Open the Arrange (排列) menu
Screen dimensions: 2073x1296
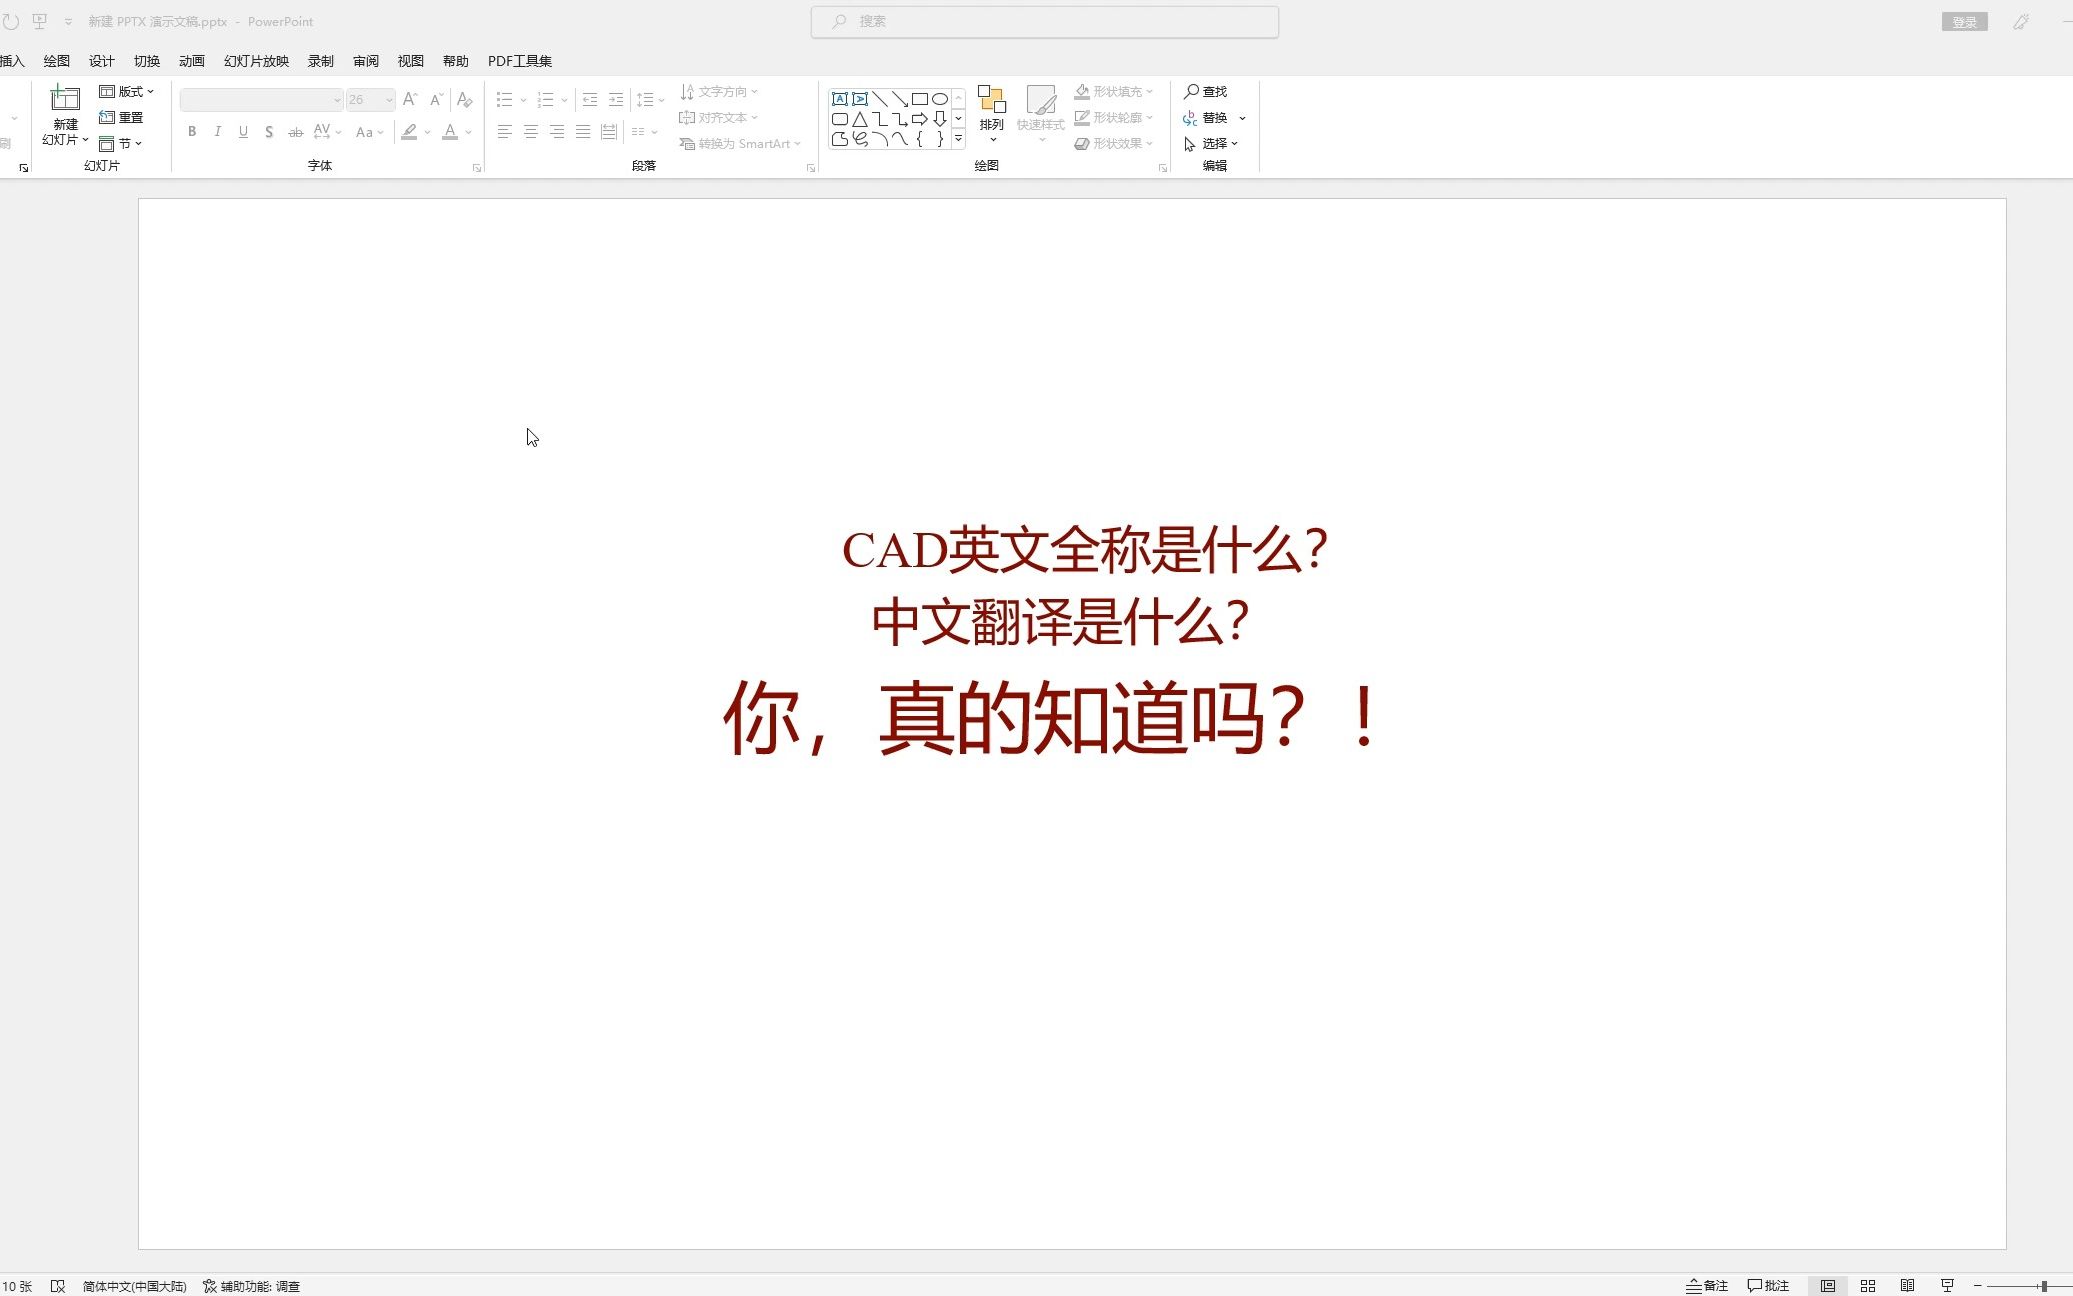tap(992, 114)
